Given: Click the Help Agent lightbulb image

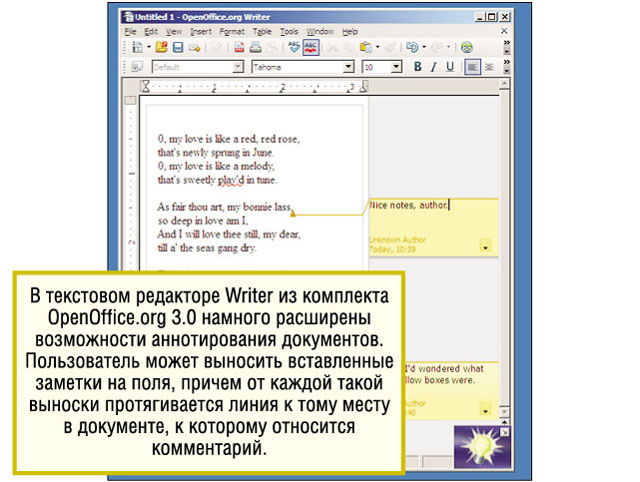Looking at the screenshot, I should [x=482, y=446].
